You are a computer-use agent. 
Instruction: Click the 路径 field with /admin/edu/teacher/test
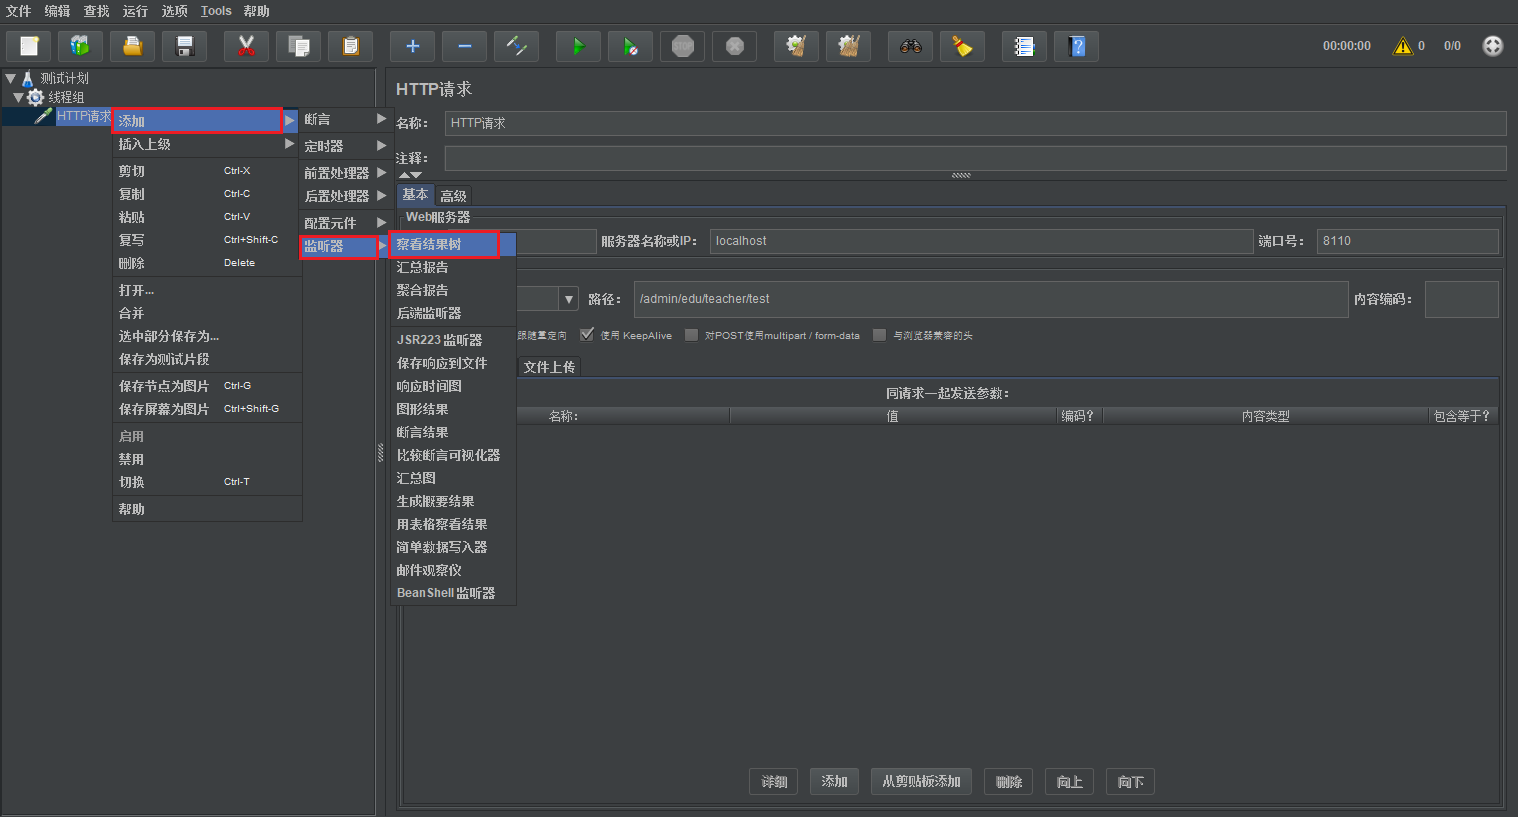tap(991, 299)
